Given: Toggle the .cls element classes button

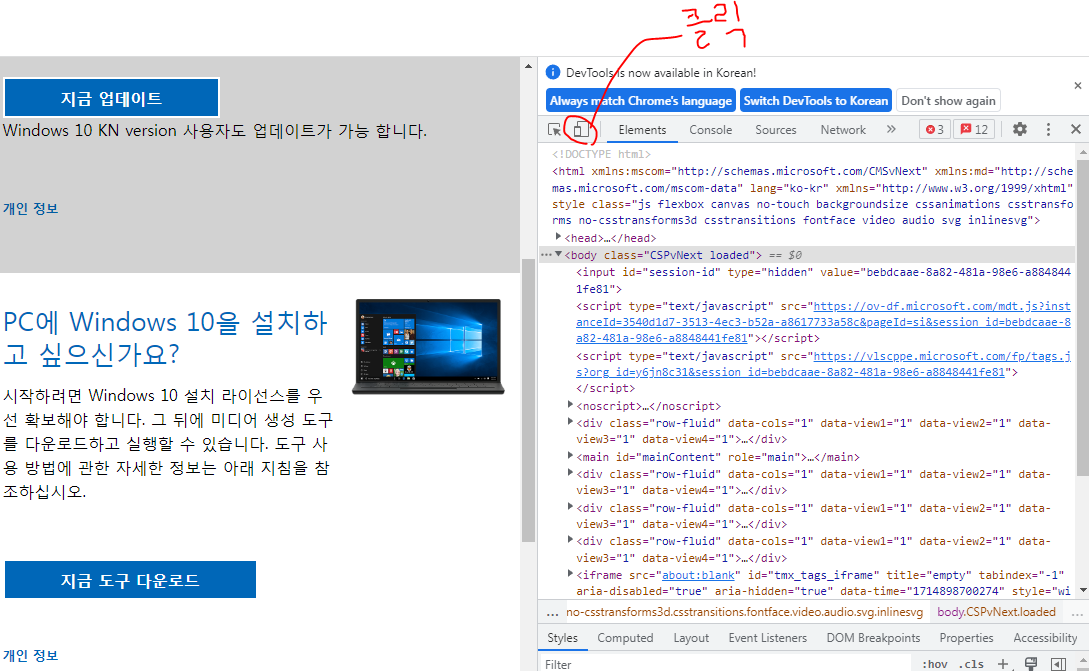Looking at the screenshot, I should [x=971, y=664].
